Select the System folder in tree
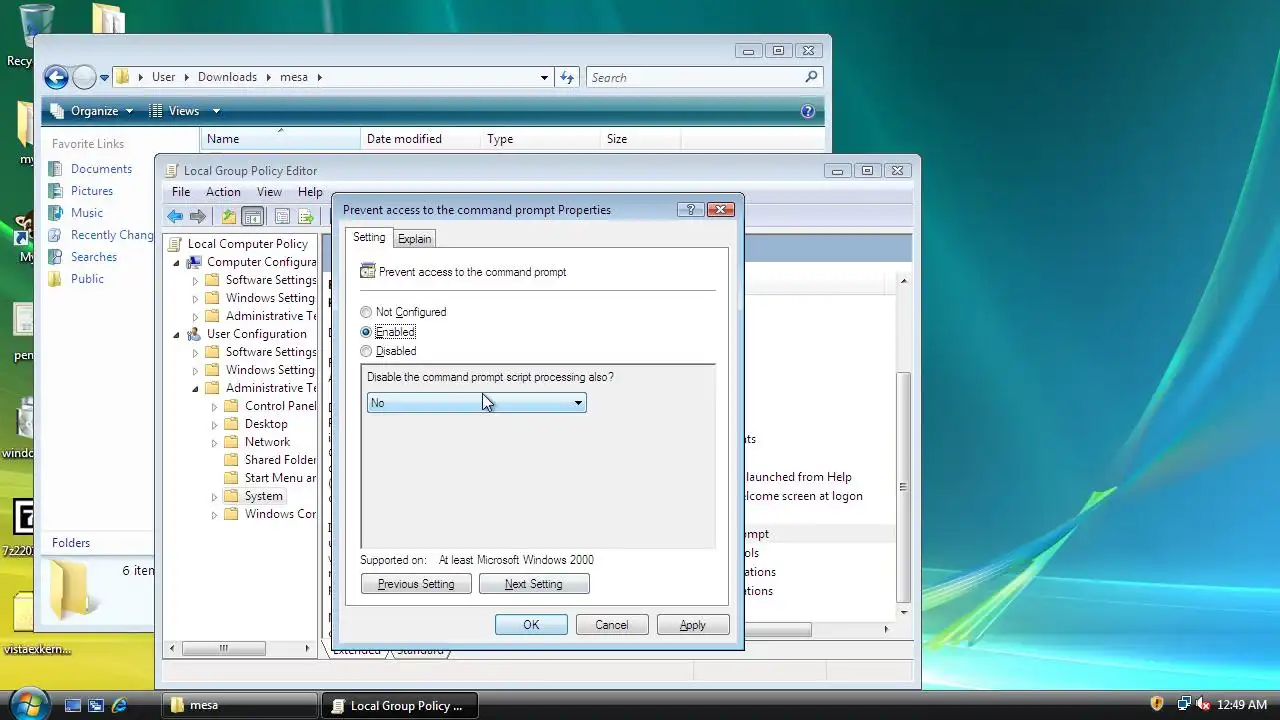This screenshot has width=1280, height=720. click(264, 496)
